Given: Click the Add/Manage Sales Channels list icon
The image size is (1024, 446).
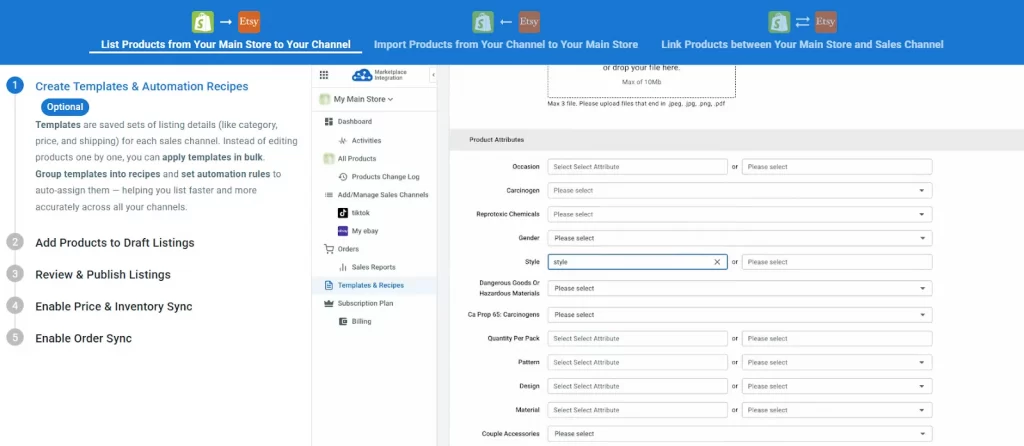Looking at the screenshot, I should pyautogui.click(x=328, y=195).
